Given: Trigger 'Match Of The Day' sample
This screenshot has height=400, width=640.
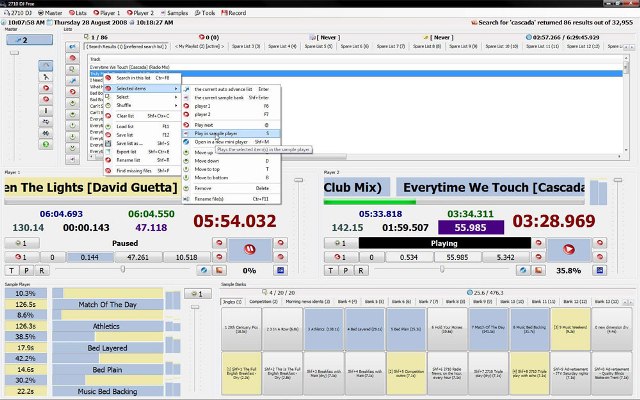Looking at the screenshot, I should [x=103, y=302].
